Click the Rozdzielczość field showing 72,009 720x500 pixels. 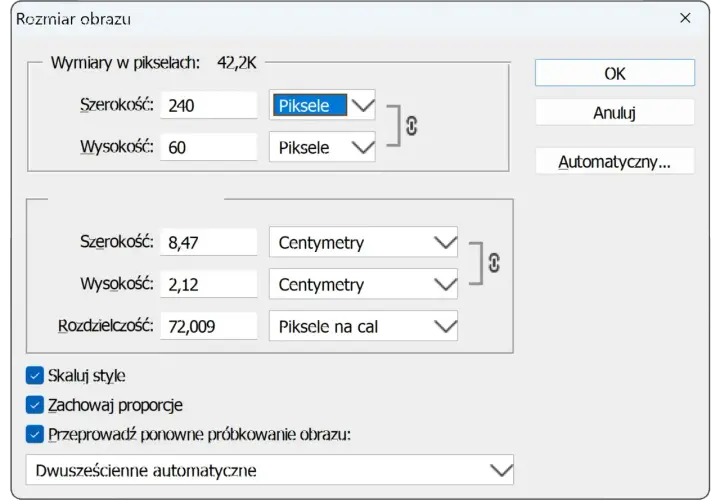[208, 326]
